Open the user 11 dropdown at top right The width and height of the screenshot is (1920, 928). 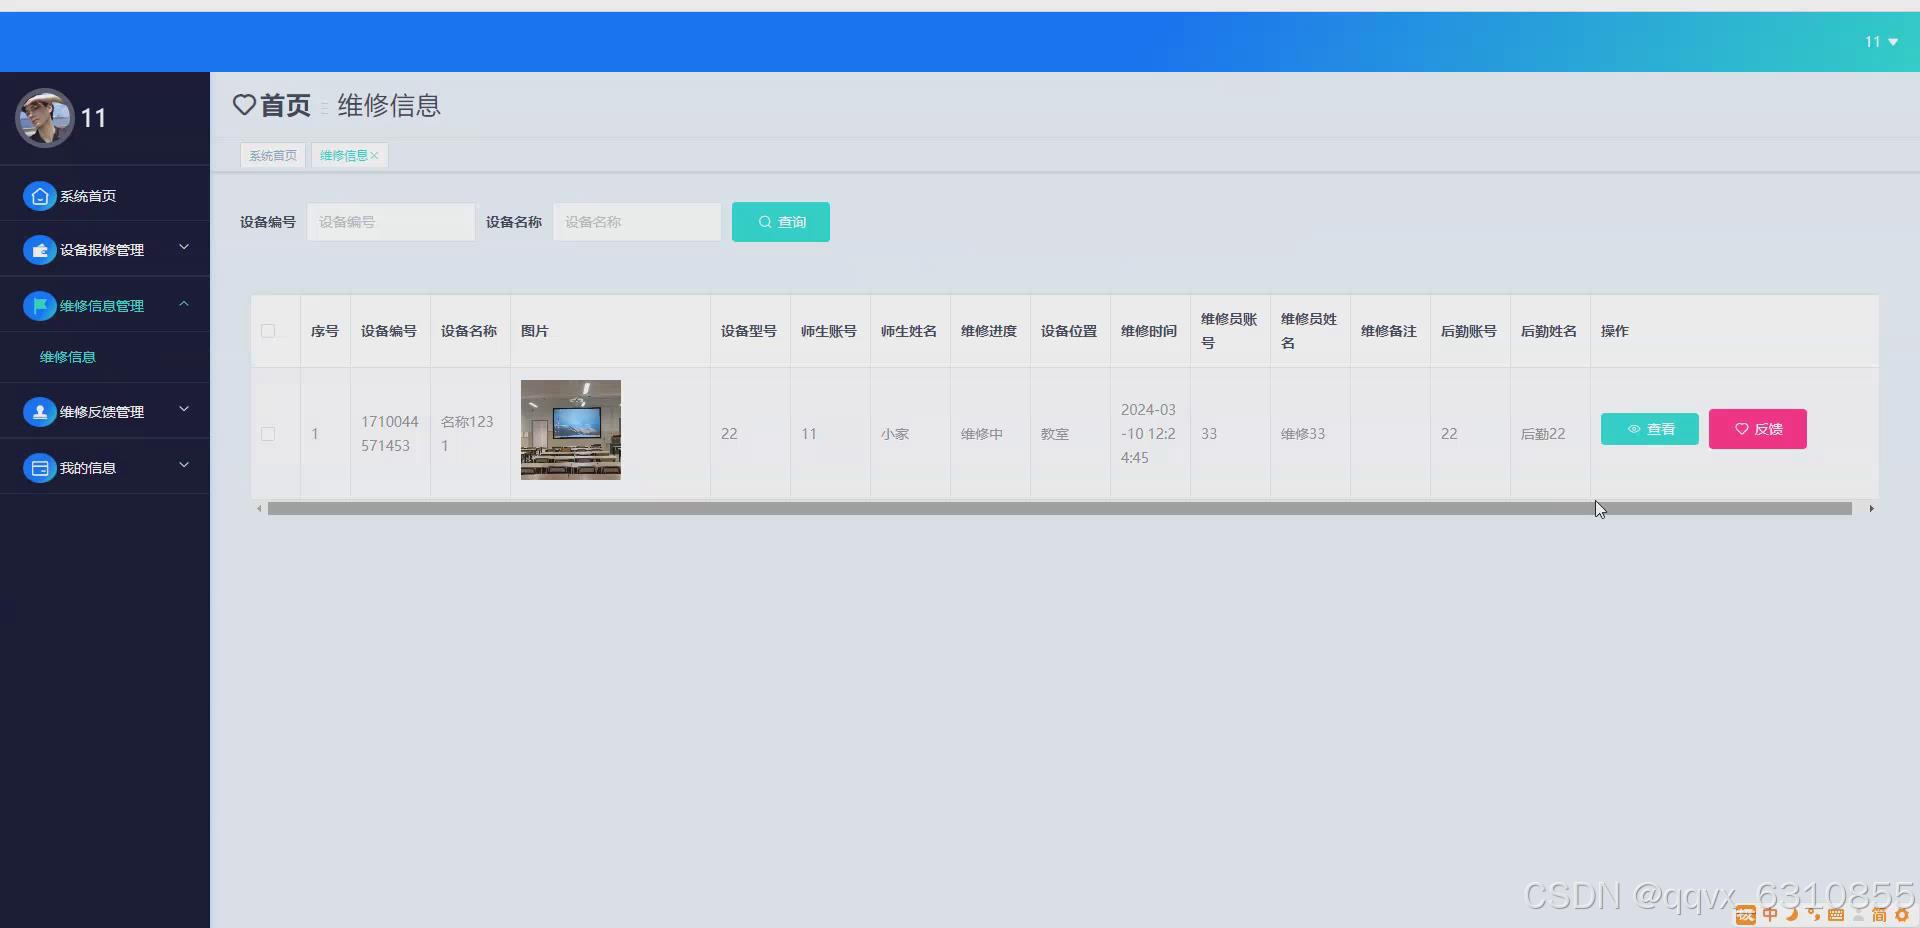(x=1881, y=42)
